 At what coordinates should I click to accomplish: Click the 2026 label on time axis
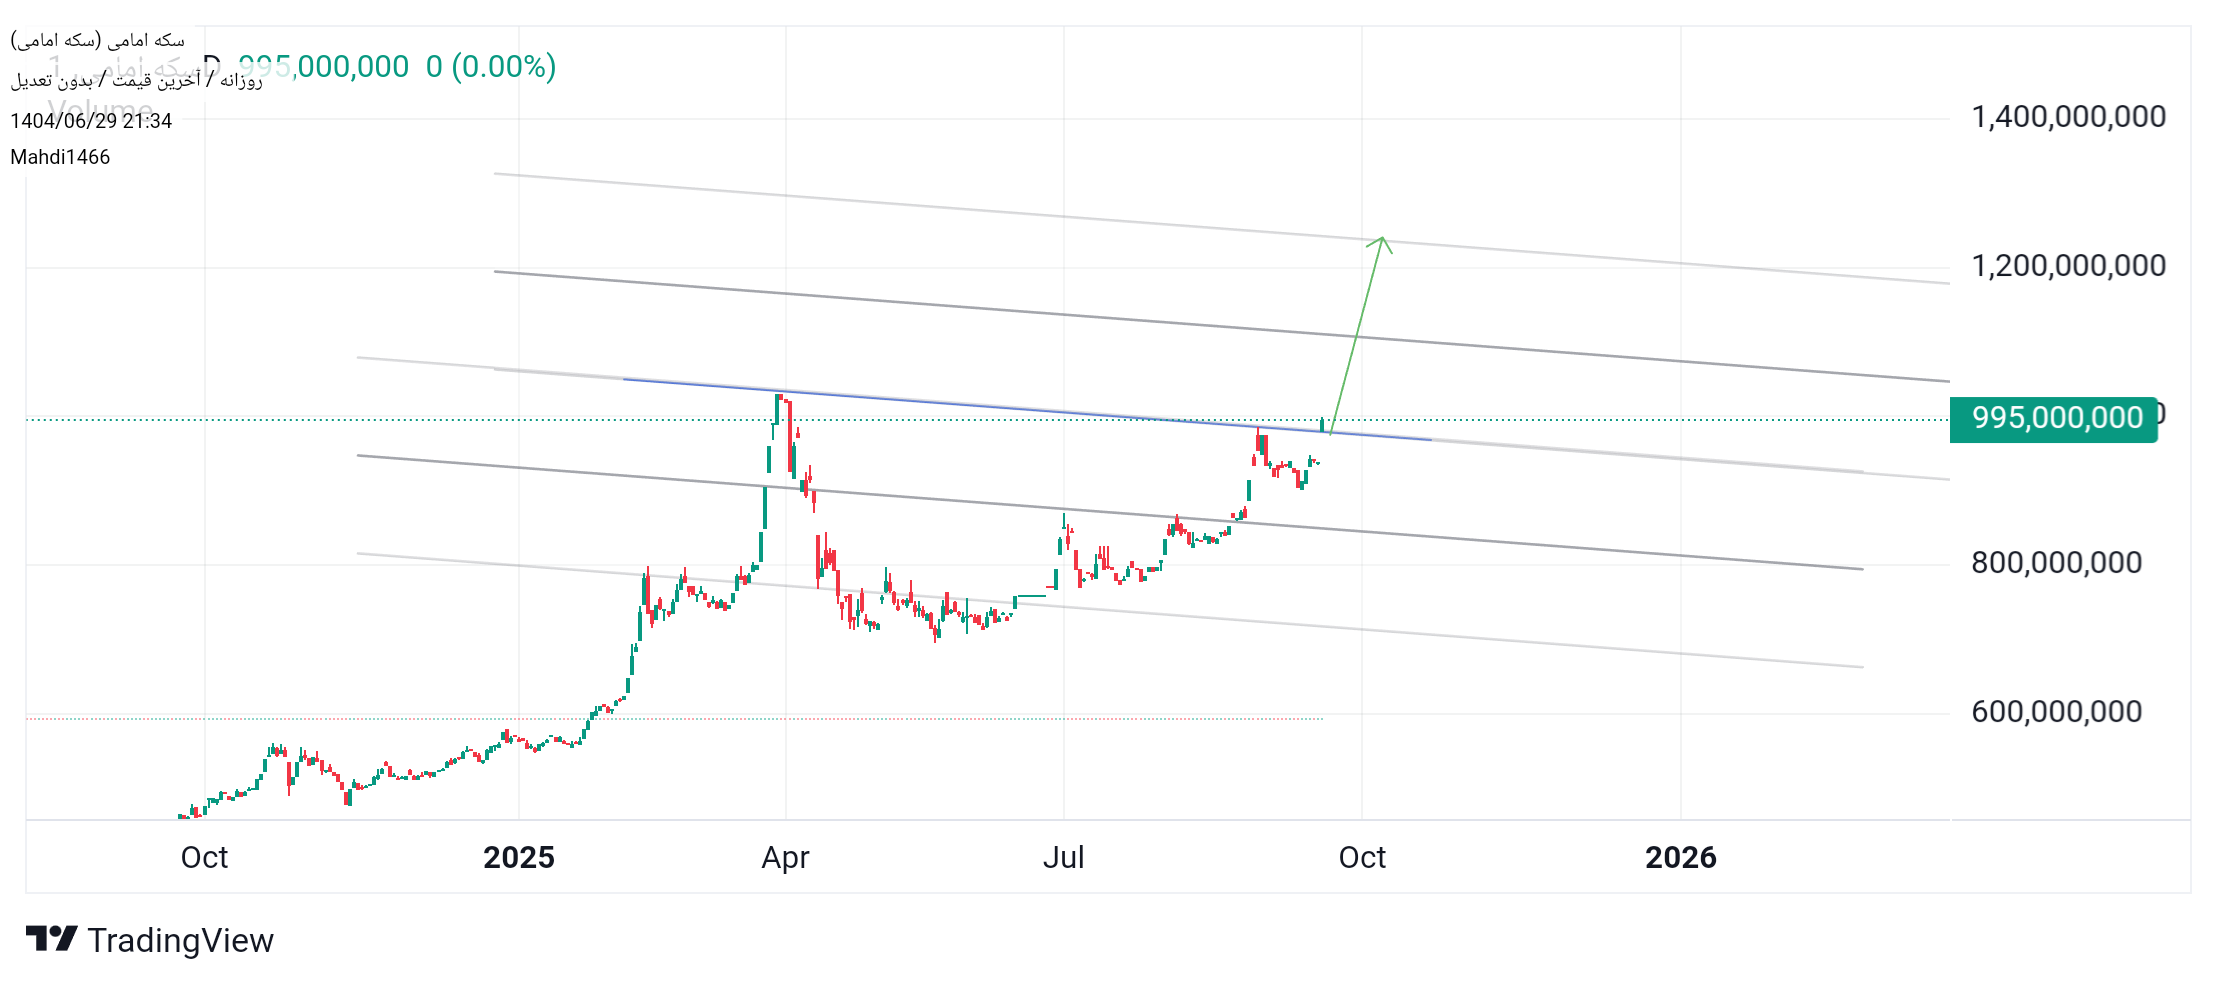coord(1680,858)
